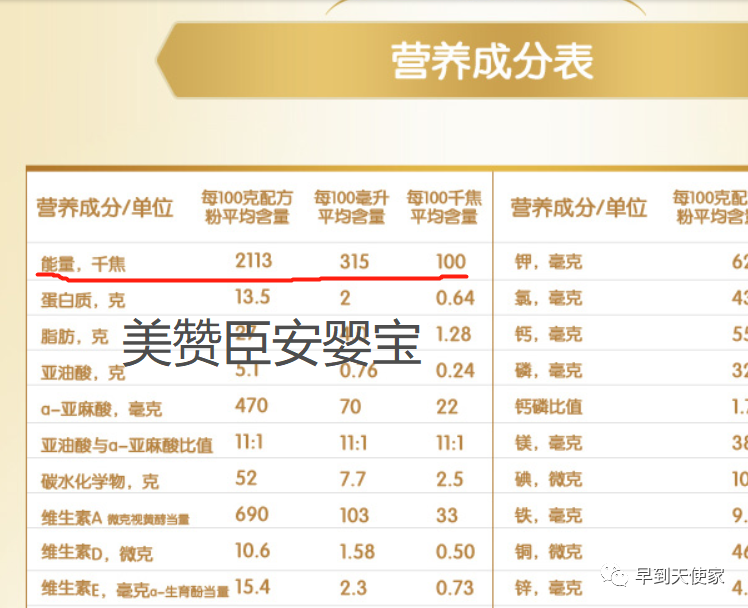Click the α-亚麻酸 value 22
Image resolution: width=748 pixels, height=608 pixels.
click(x=447, y=407)
